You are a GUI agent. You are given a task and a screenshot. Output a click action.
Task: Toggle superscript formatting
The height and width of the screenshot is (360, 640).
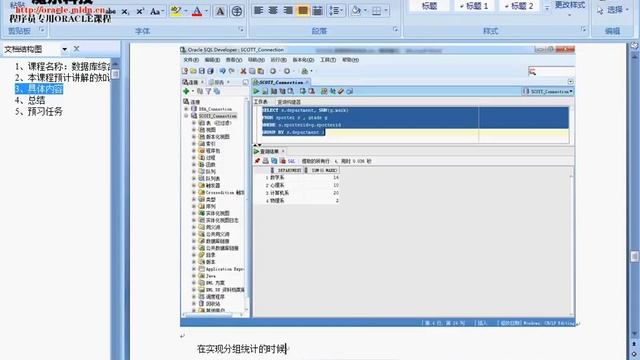(x=140, y=11)
